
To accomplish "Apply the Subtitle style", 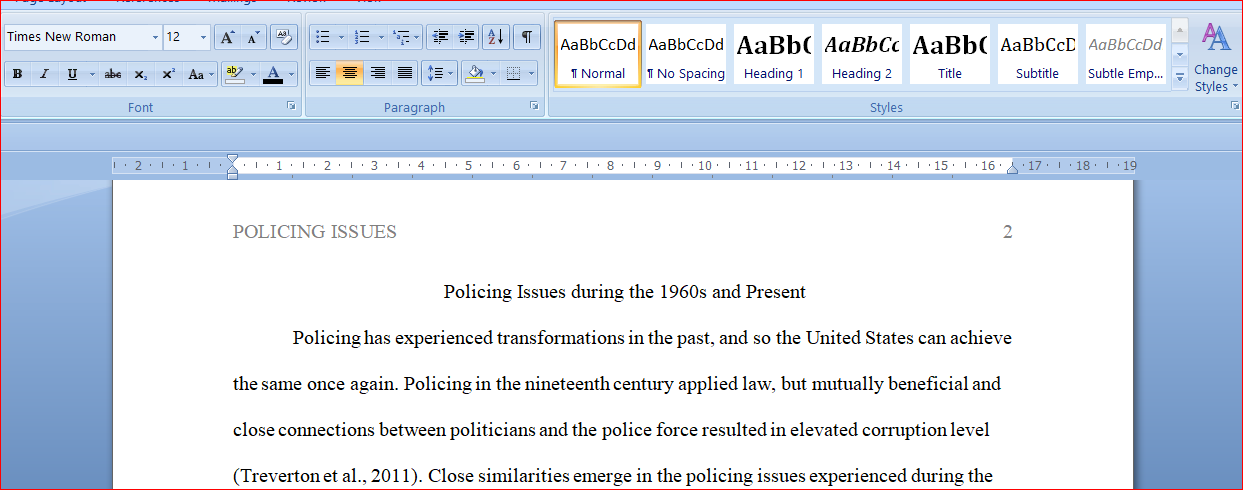I will 1038,54.
